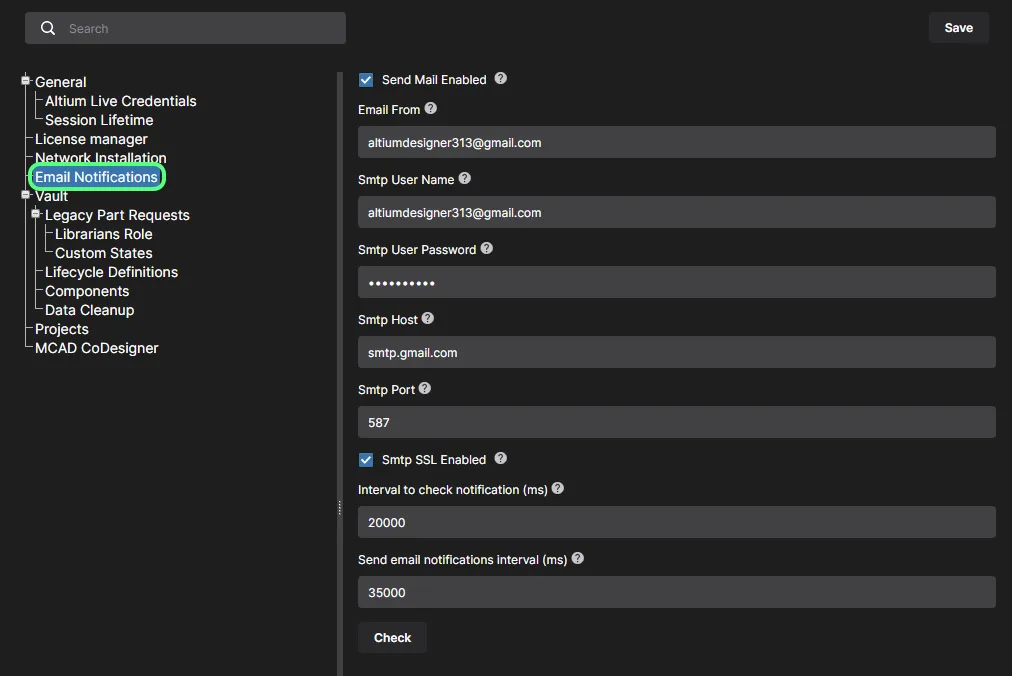1012x676 pixels.
Task: Click help icon beside Send Mail Enabled
Action: [x=501, y=79]
